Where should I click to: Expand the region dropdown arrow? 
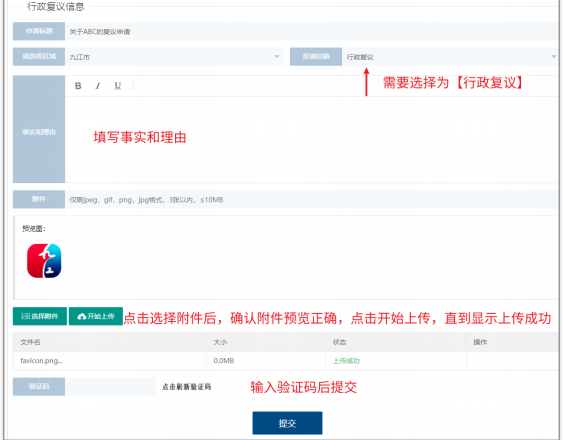[x=277, y=57]
